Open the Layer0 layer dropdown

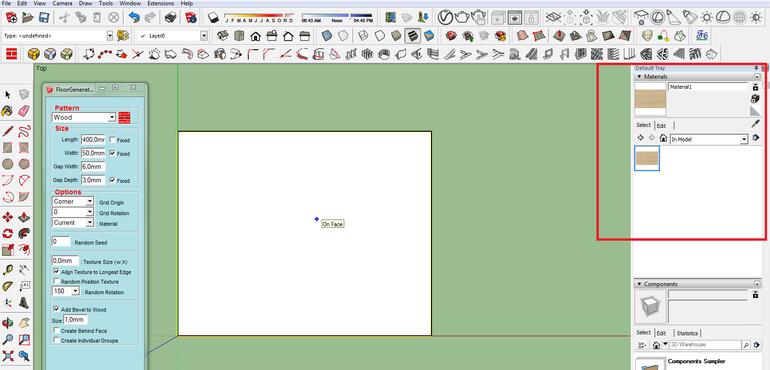(204, 36)
